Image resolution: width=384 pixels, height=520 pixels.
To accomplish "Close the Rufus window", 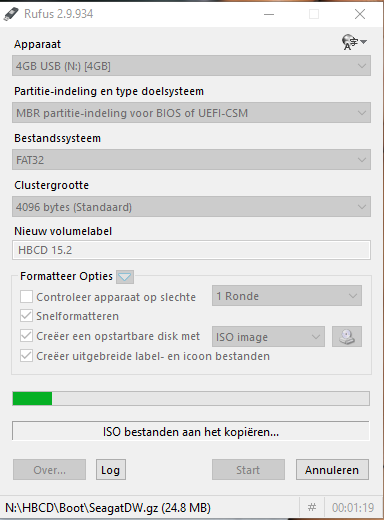I will coord(360,14).
